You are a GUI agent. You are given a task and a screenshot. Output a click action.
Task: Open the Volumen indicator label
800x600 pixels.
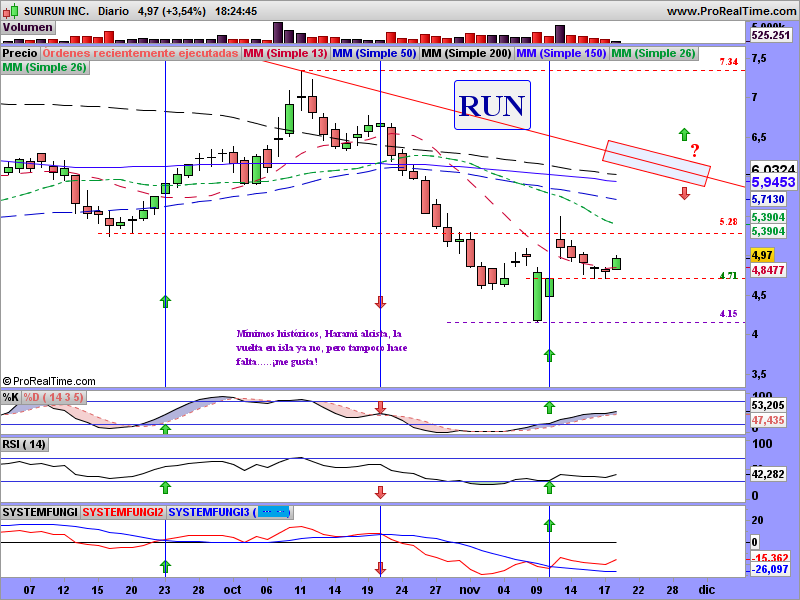coord(28,27)
